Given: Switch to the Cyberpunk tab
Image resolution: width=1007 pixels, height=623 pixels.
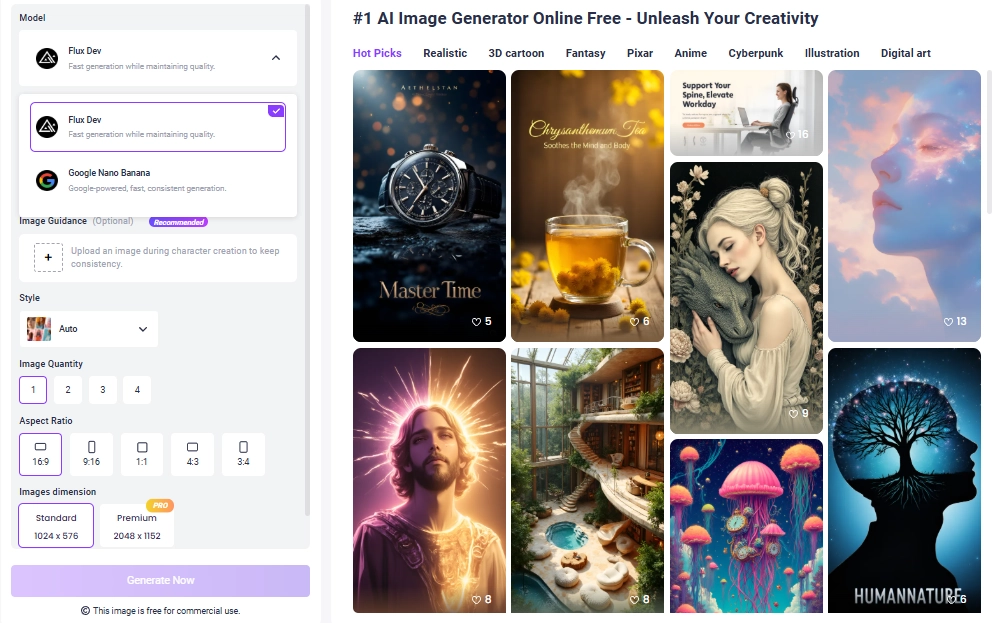Looking at the screenshot, I should click(x=755, y=53).
